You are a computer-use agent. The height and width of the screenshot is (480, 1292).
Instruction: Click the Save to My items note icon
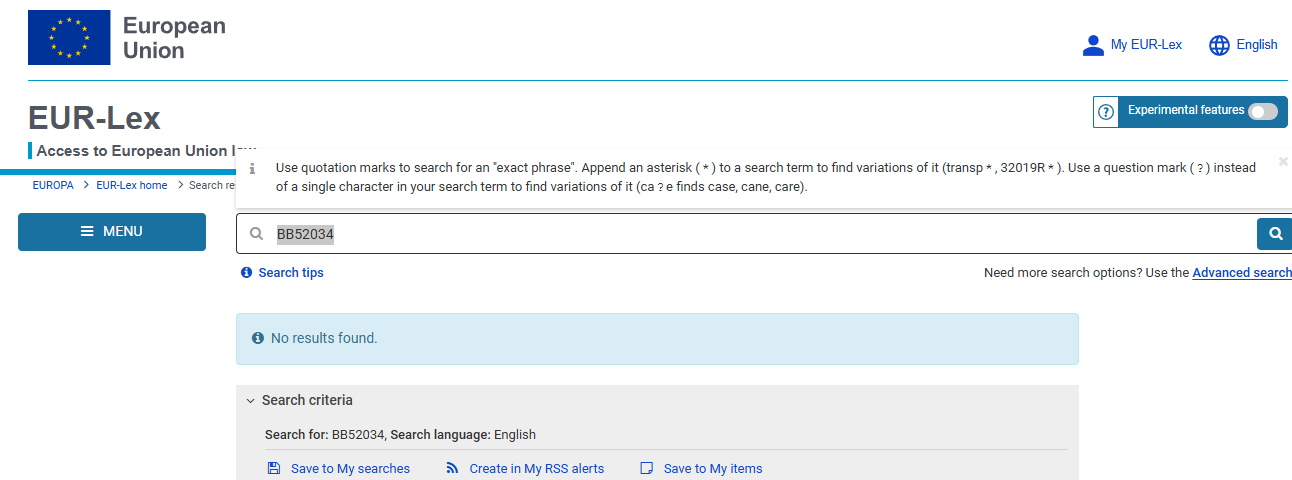click(647, 468)
